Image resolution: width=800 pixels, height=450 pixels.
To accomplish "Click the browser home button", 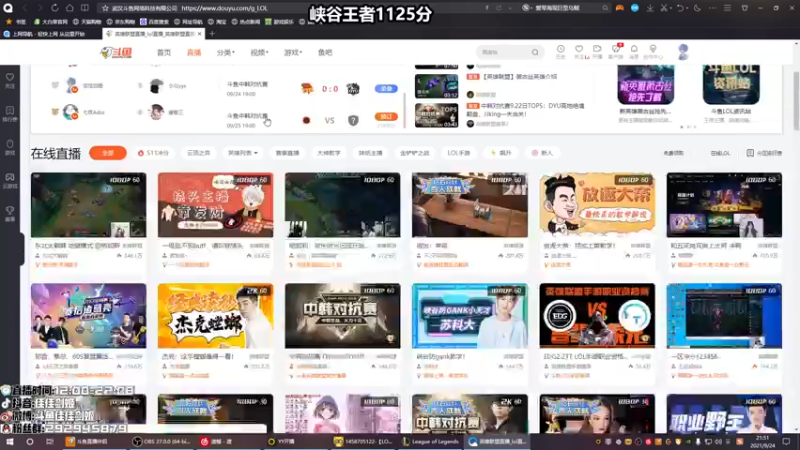I will pos(70,8).
